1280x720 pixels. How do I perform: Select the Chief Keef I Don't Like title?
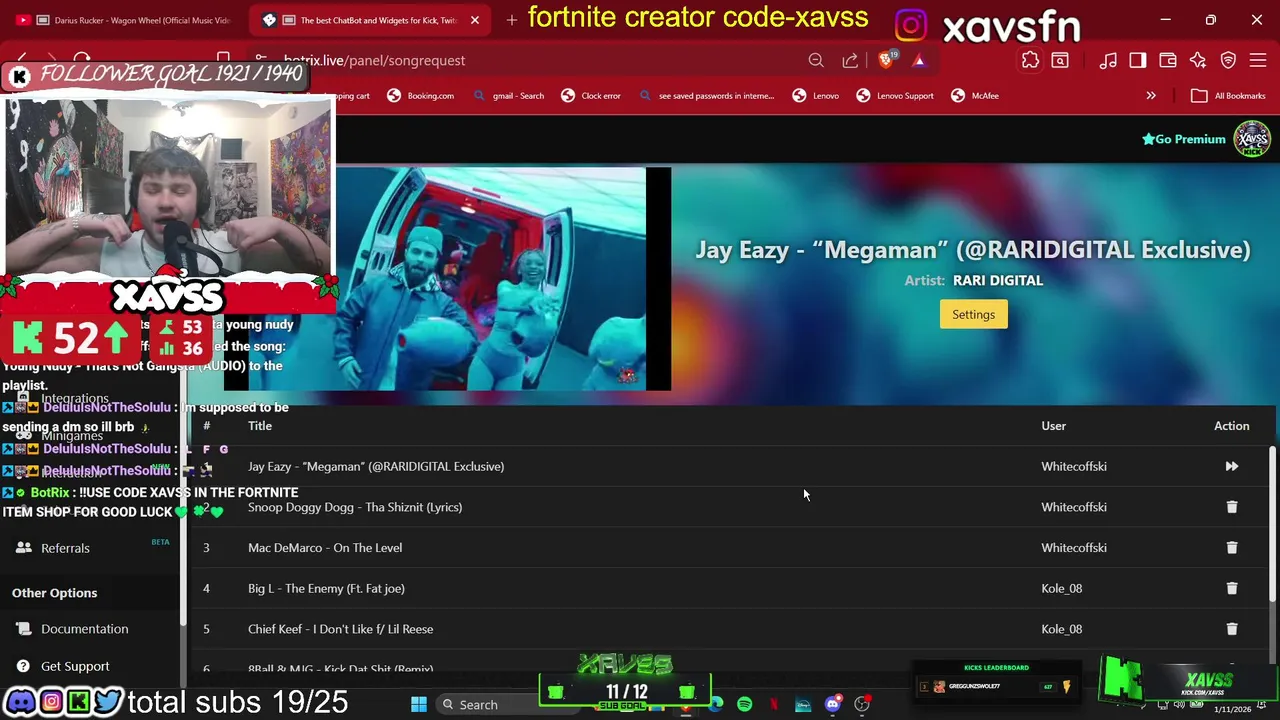pyautogui.click(x=340, y=629)
